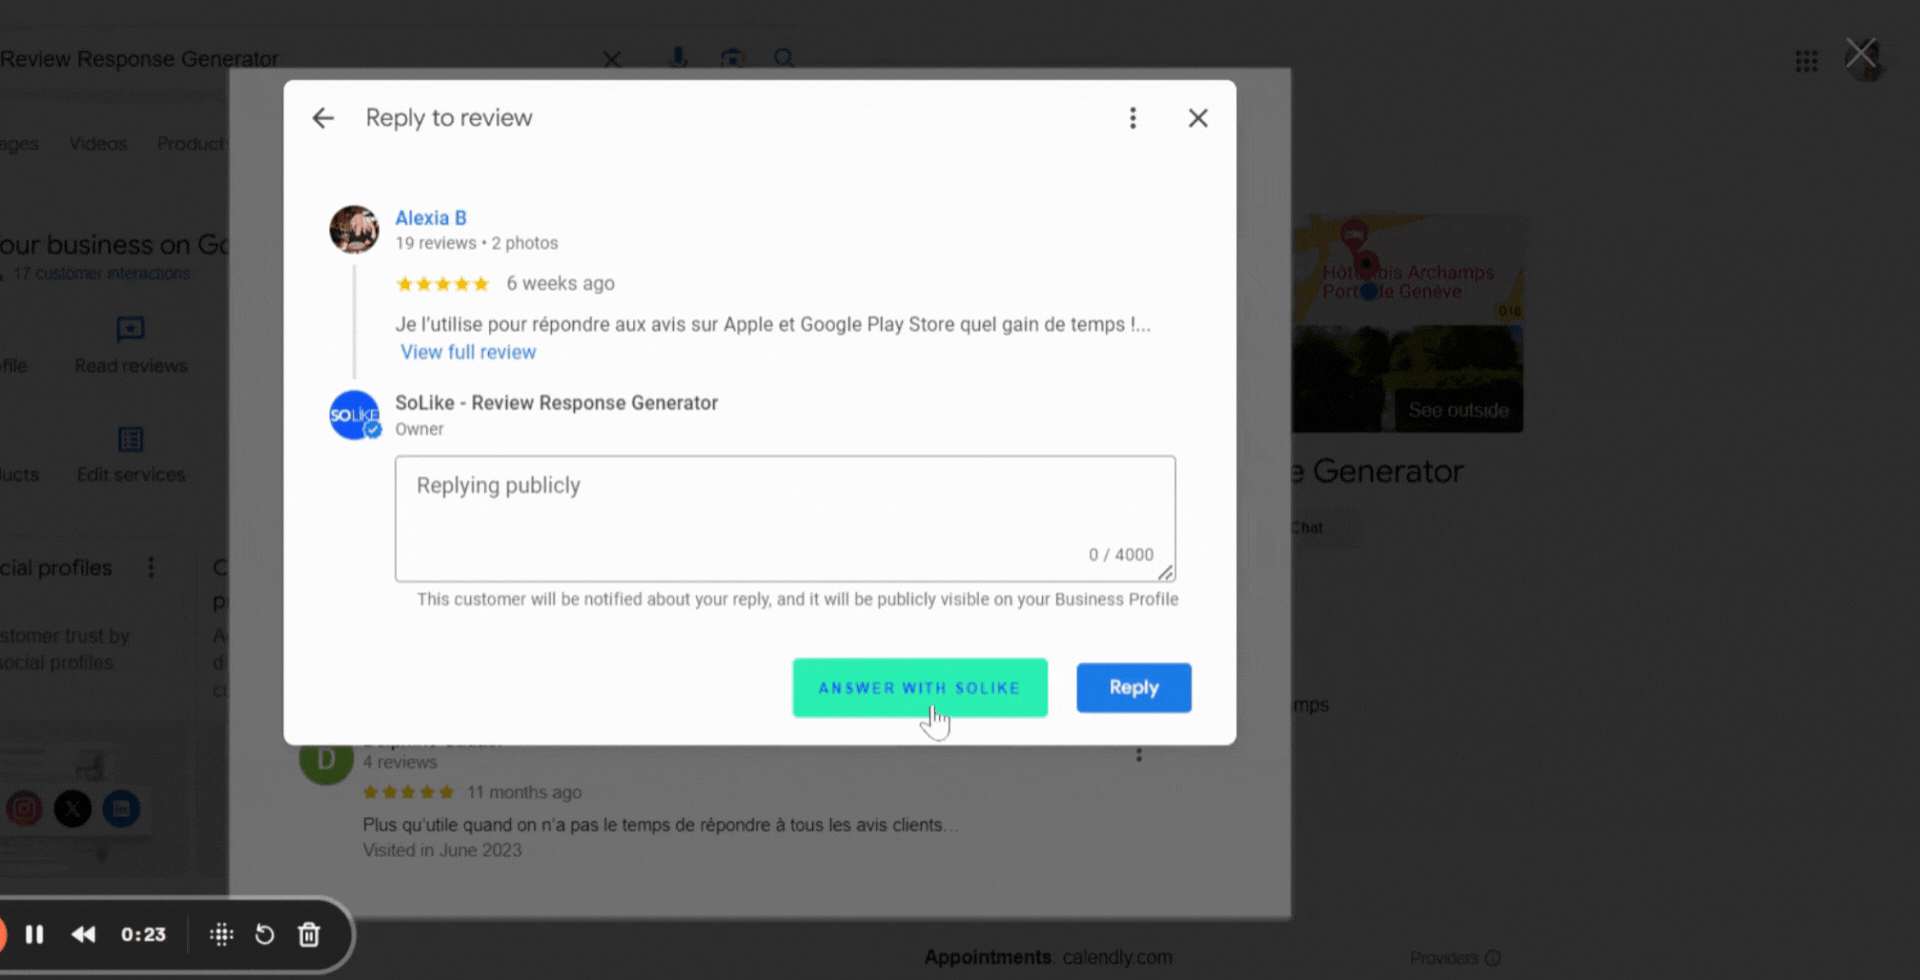This screenshot has height=980, width=1920.
Task: Run search with magnifier icon
Action: (784, 58)
